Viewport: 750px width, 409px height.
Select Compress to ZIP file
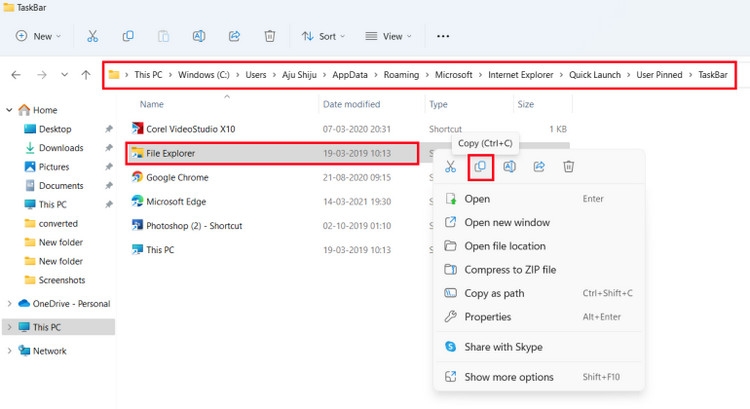(539, 270)
